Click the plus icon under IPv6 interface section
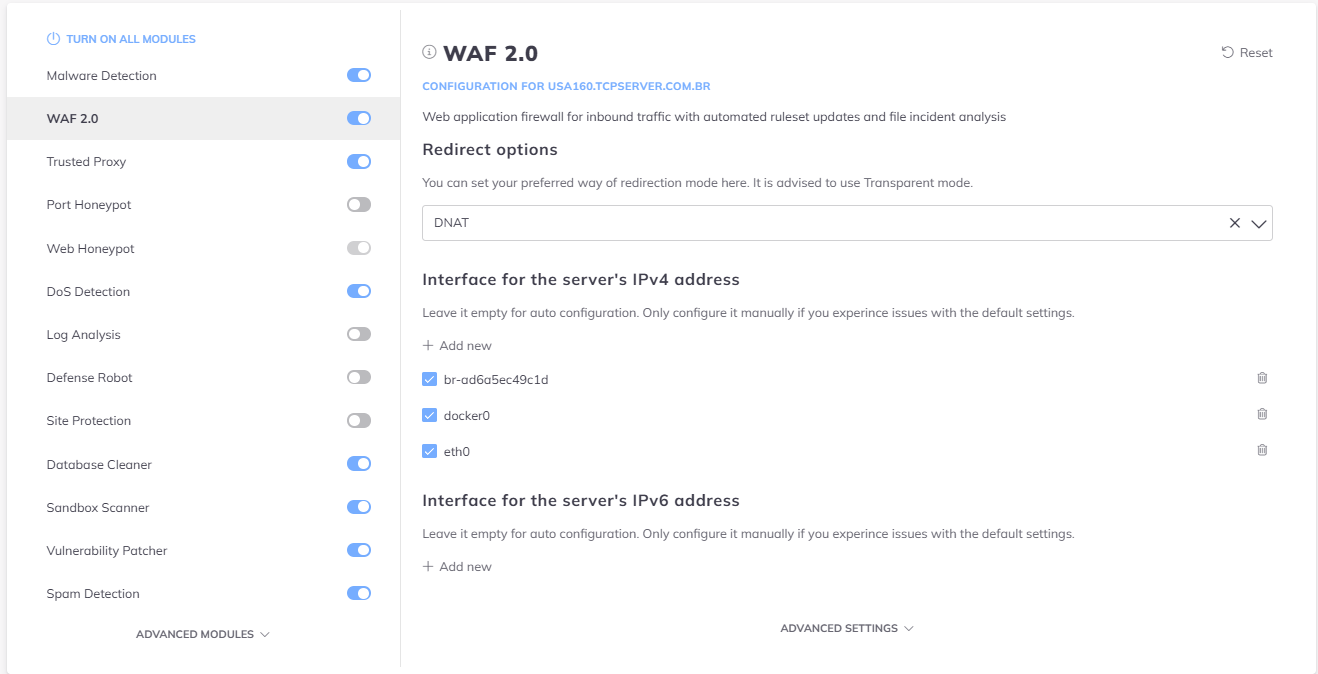 point(428,567)
